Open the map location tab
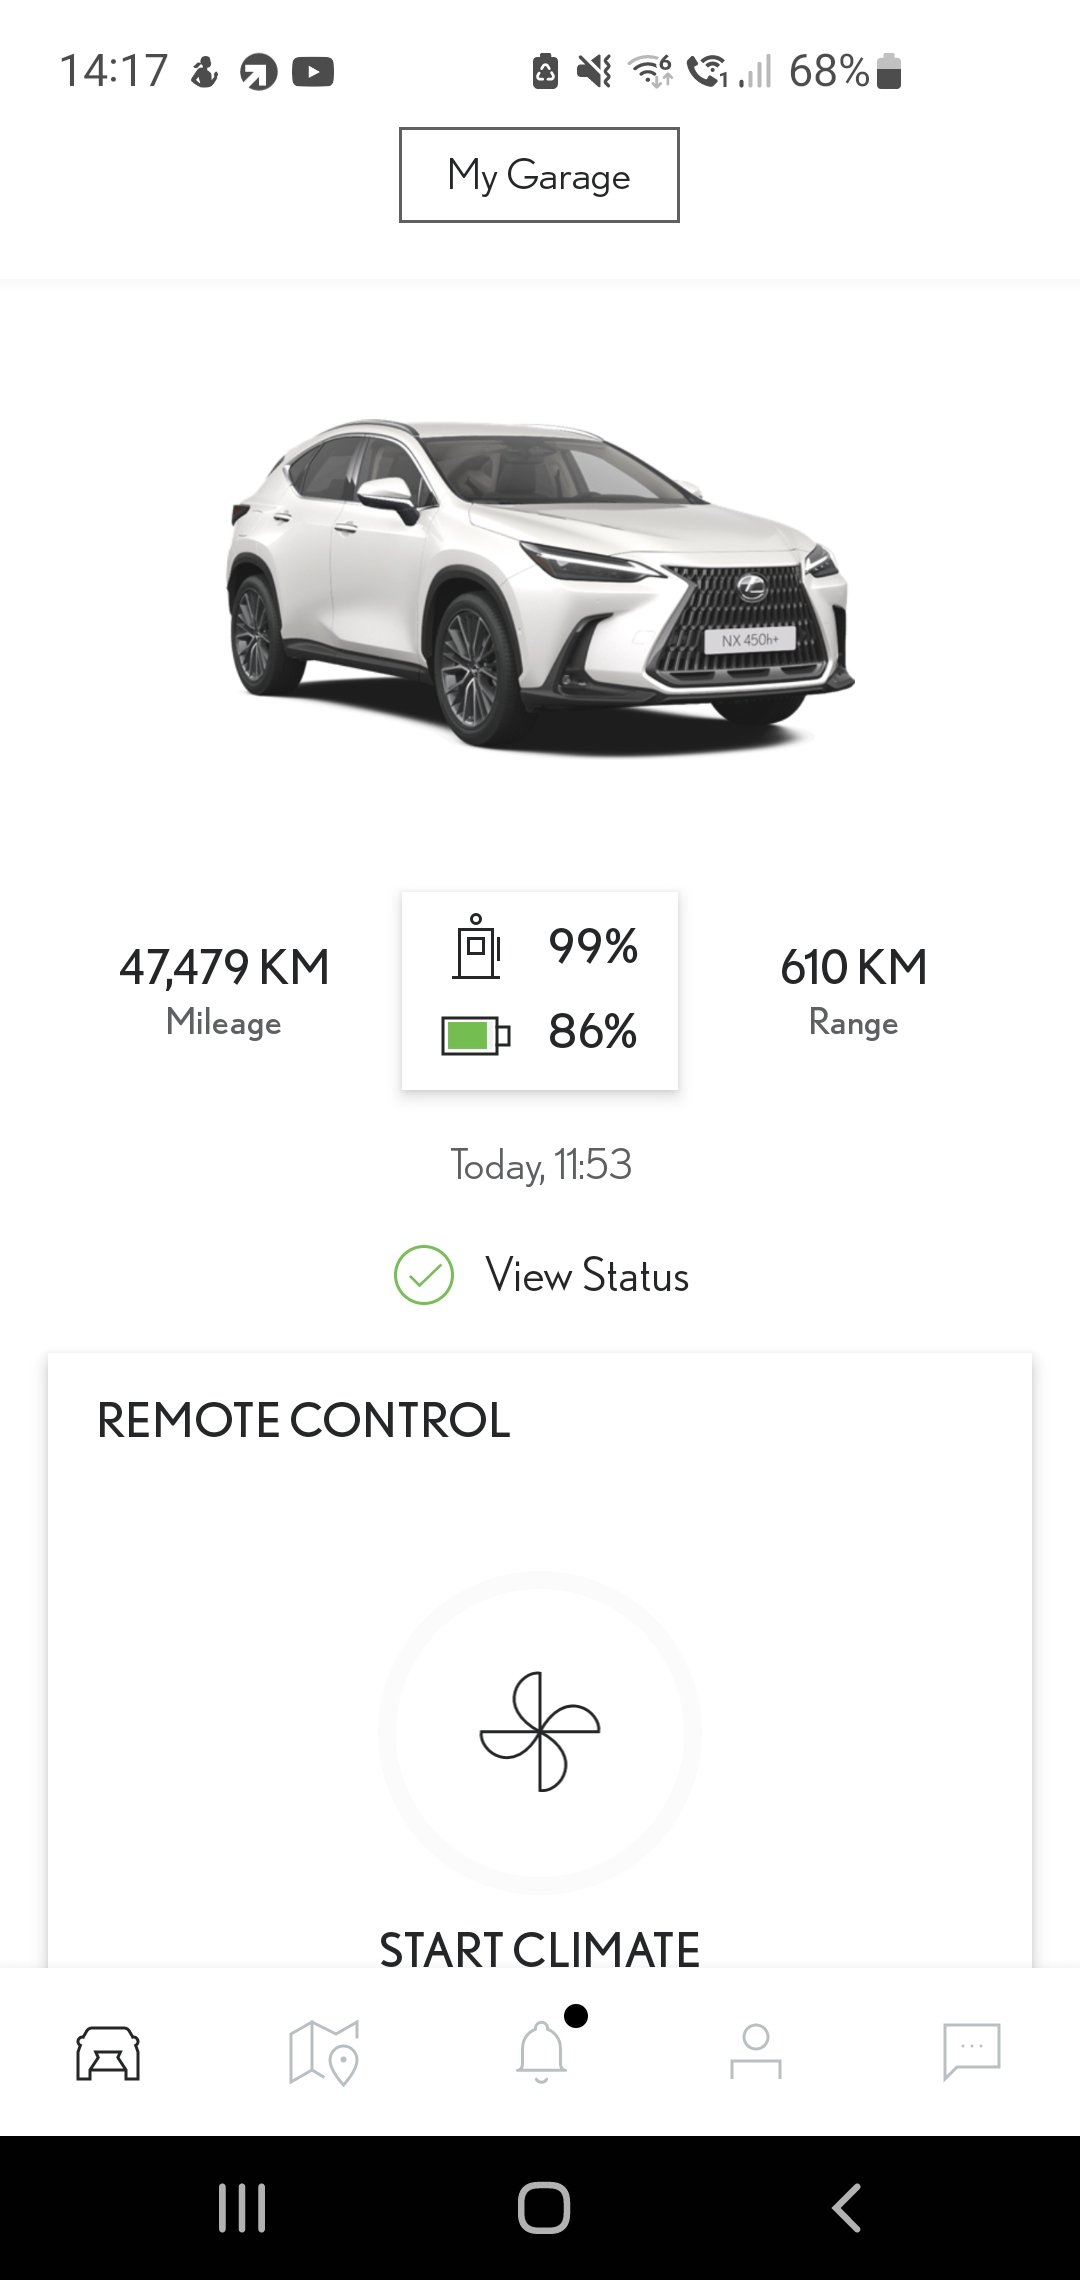This screenshot has height=2280, width=1080. click(x=323, y=2054)
